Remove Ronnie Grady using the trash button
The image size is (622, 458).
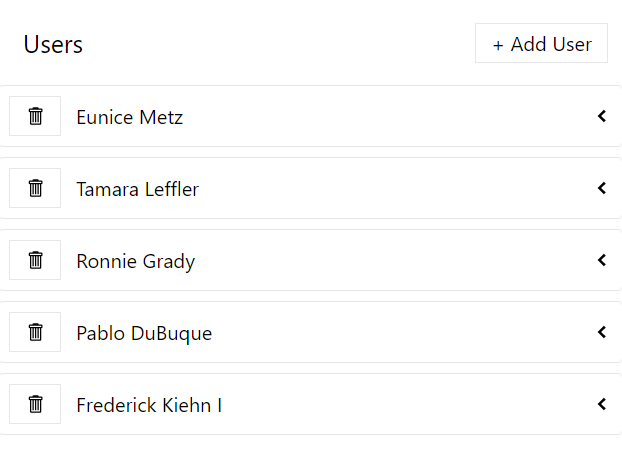pyautogui.click(x=35, y=260)
